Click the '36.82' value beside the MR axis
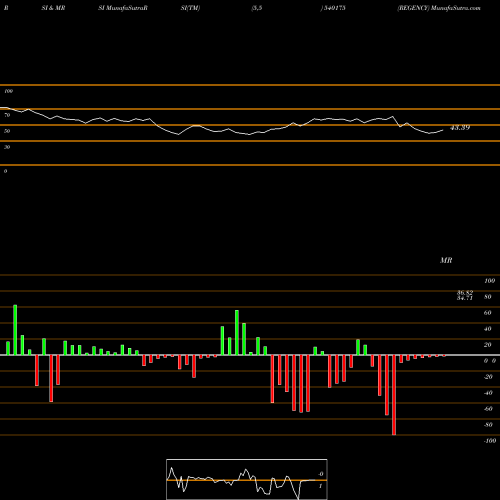The image size is (500, 500). (465, 293)
